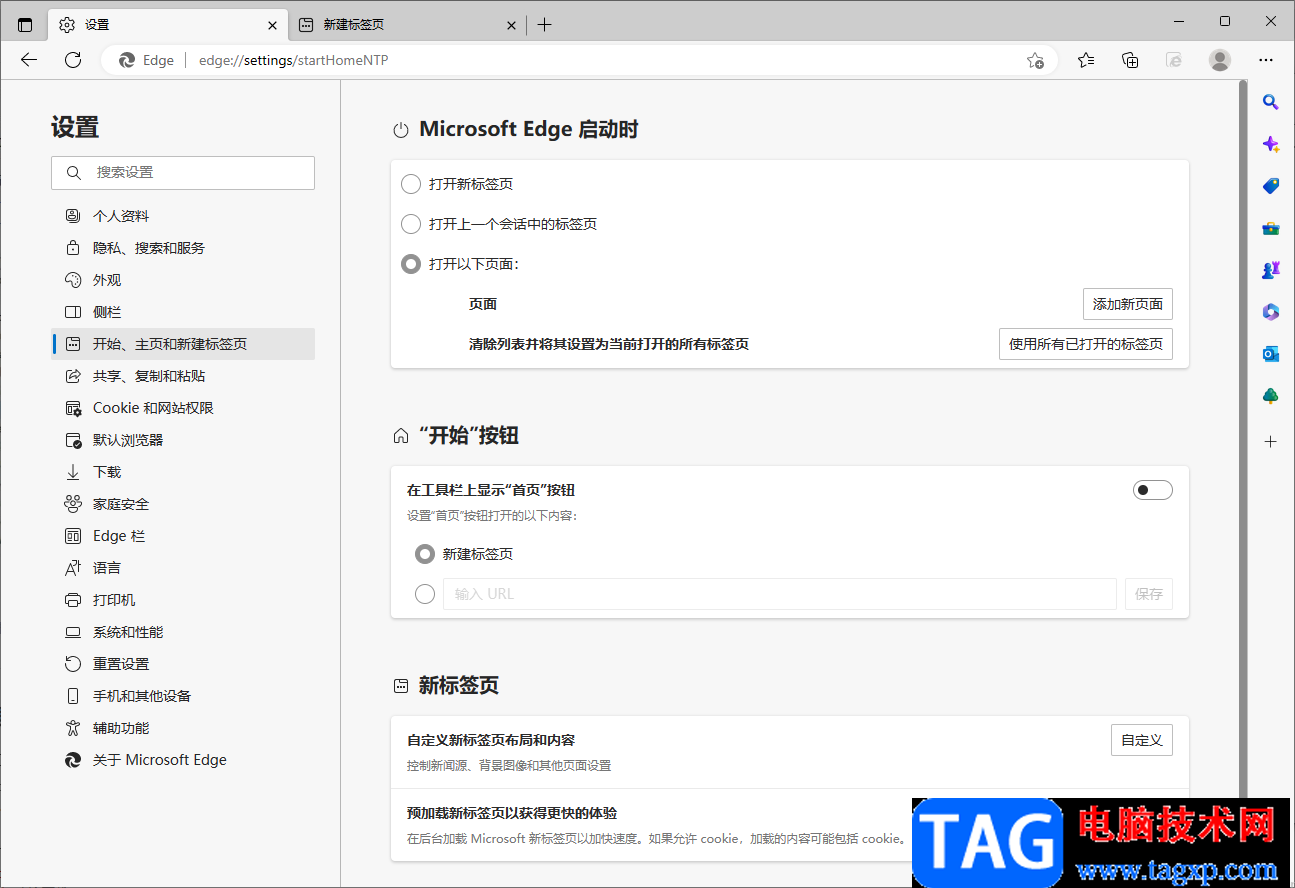Image resolution: width=1295 pixels, height=888 pixels.
Task: Click the 自定义 button for new tab page
Action: pyautogui.click(x=1142, y=740)
